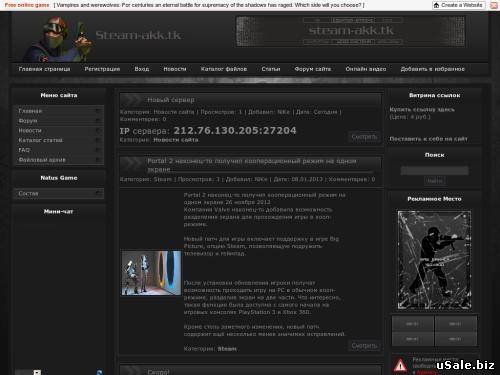The width and height of the screenshot is (500, 375).
Task: Click the Смотреть button under Portal 2 article
Action: point(364,346)
